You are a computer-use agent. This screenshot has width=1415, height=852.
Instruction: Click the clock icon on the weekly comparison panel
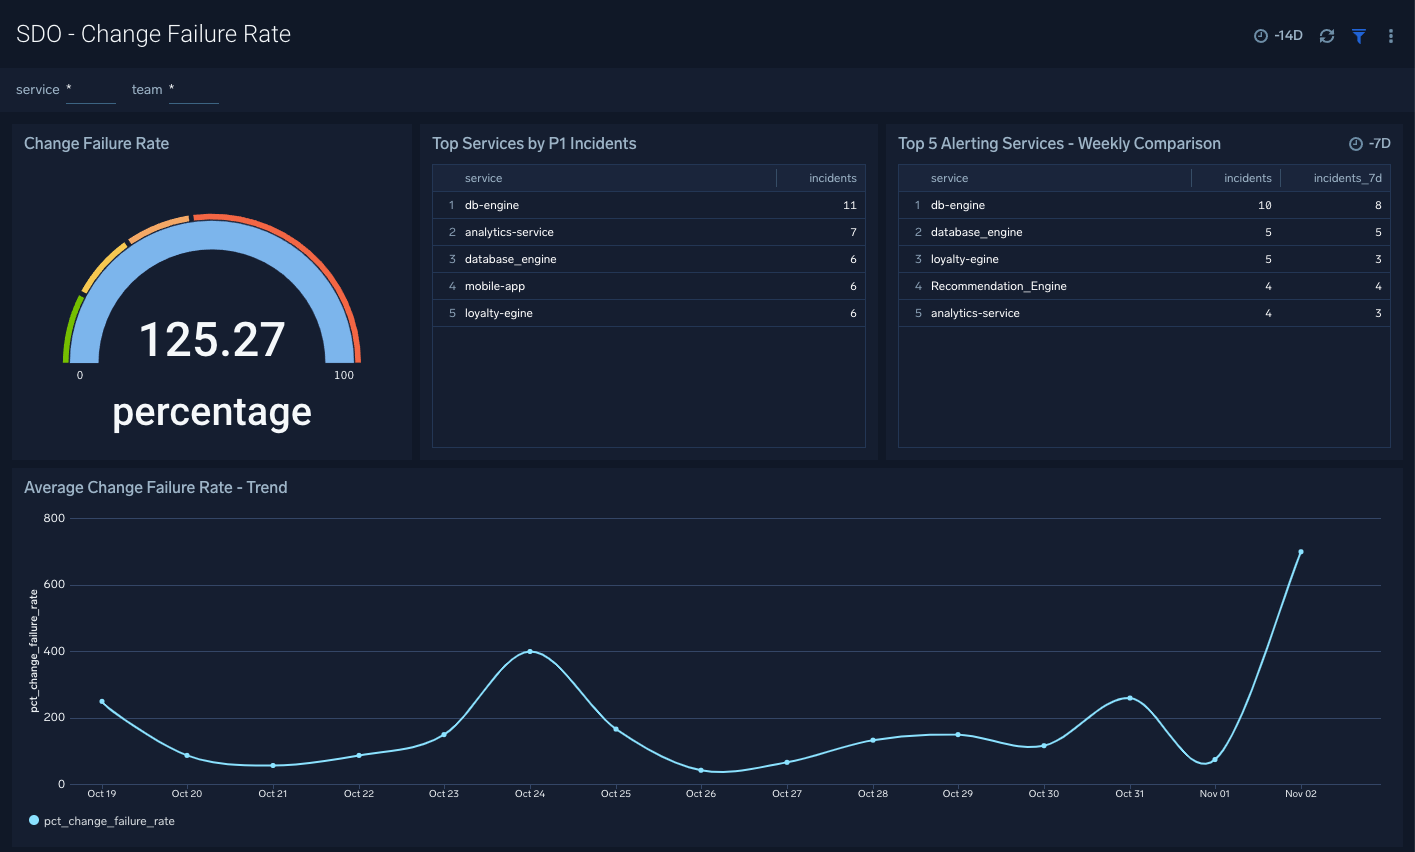point(1356,143)
